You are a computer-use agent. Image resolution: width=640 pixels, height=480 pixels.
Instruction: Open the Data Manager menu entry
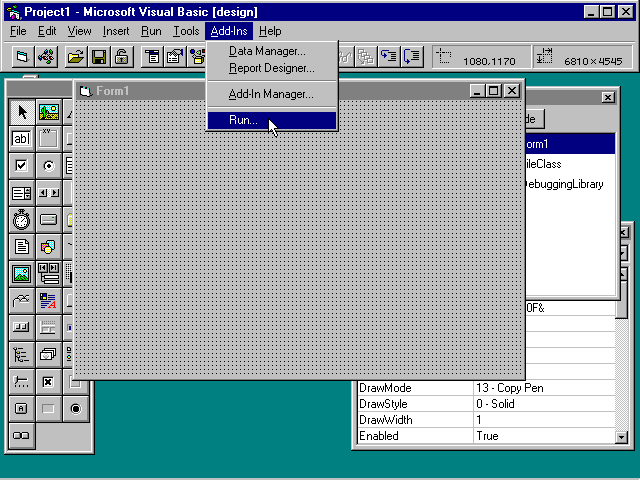tap(267, 51)
